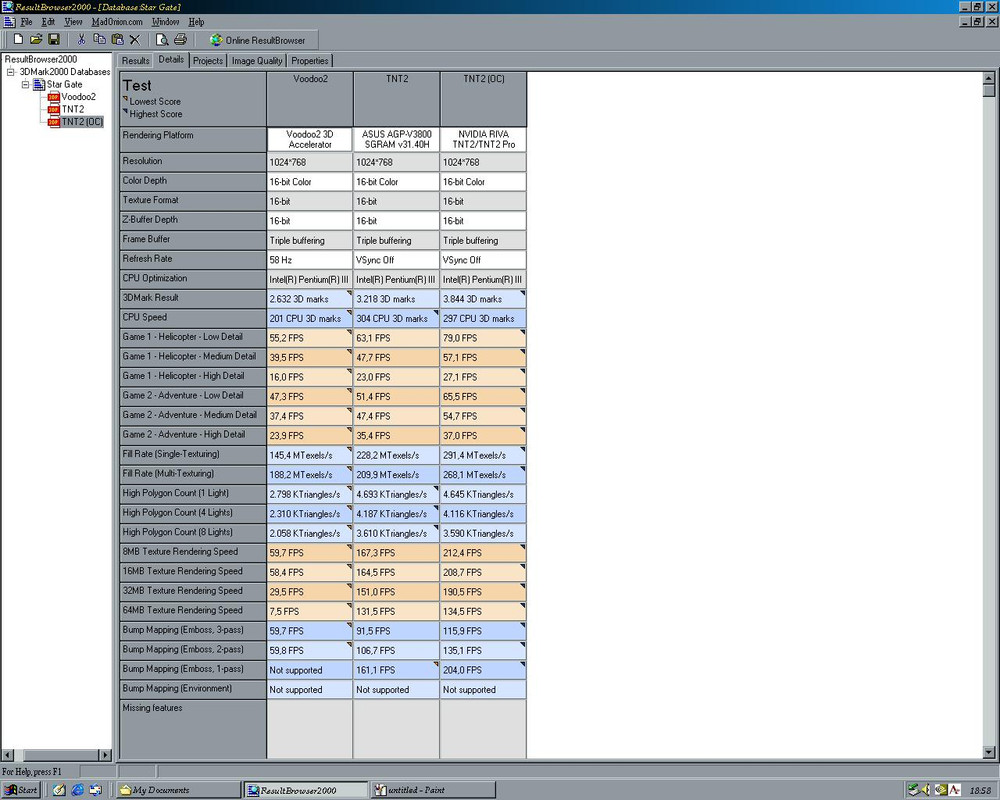Click the CPU Speed row label

coord(193,318)
